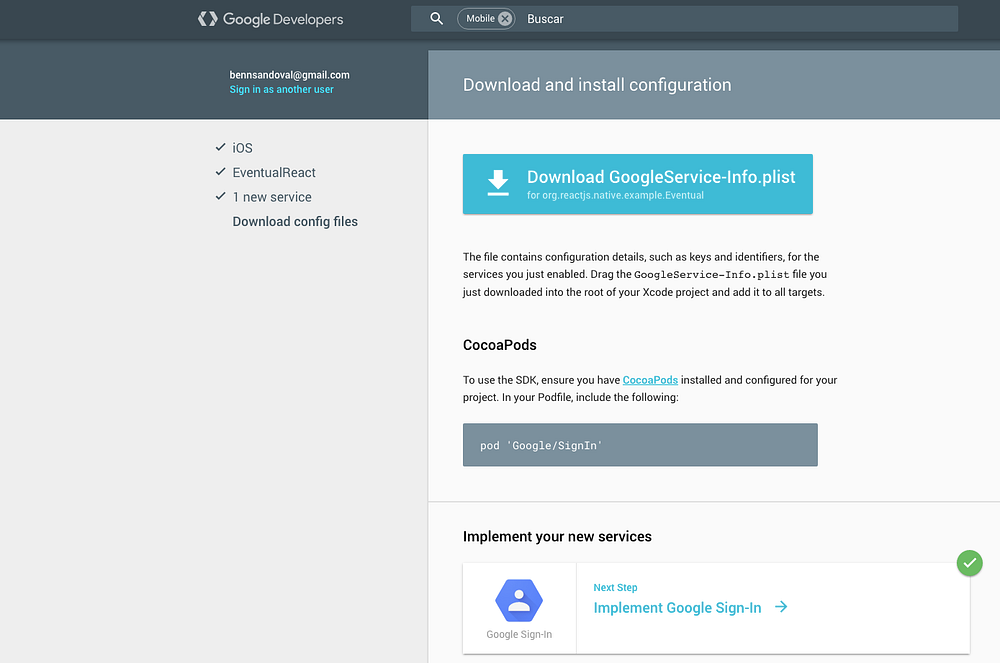Click the checkmark beside iOS
Viewport: 1000px width, 663px height.
(x=221, y=147)
